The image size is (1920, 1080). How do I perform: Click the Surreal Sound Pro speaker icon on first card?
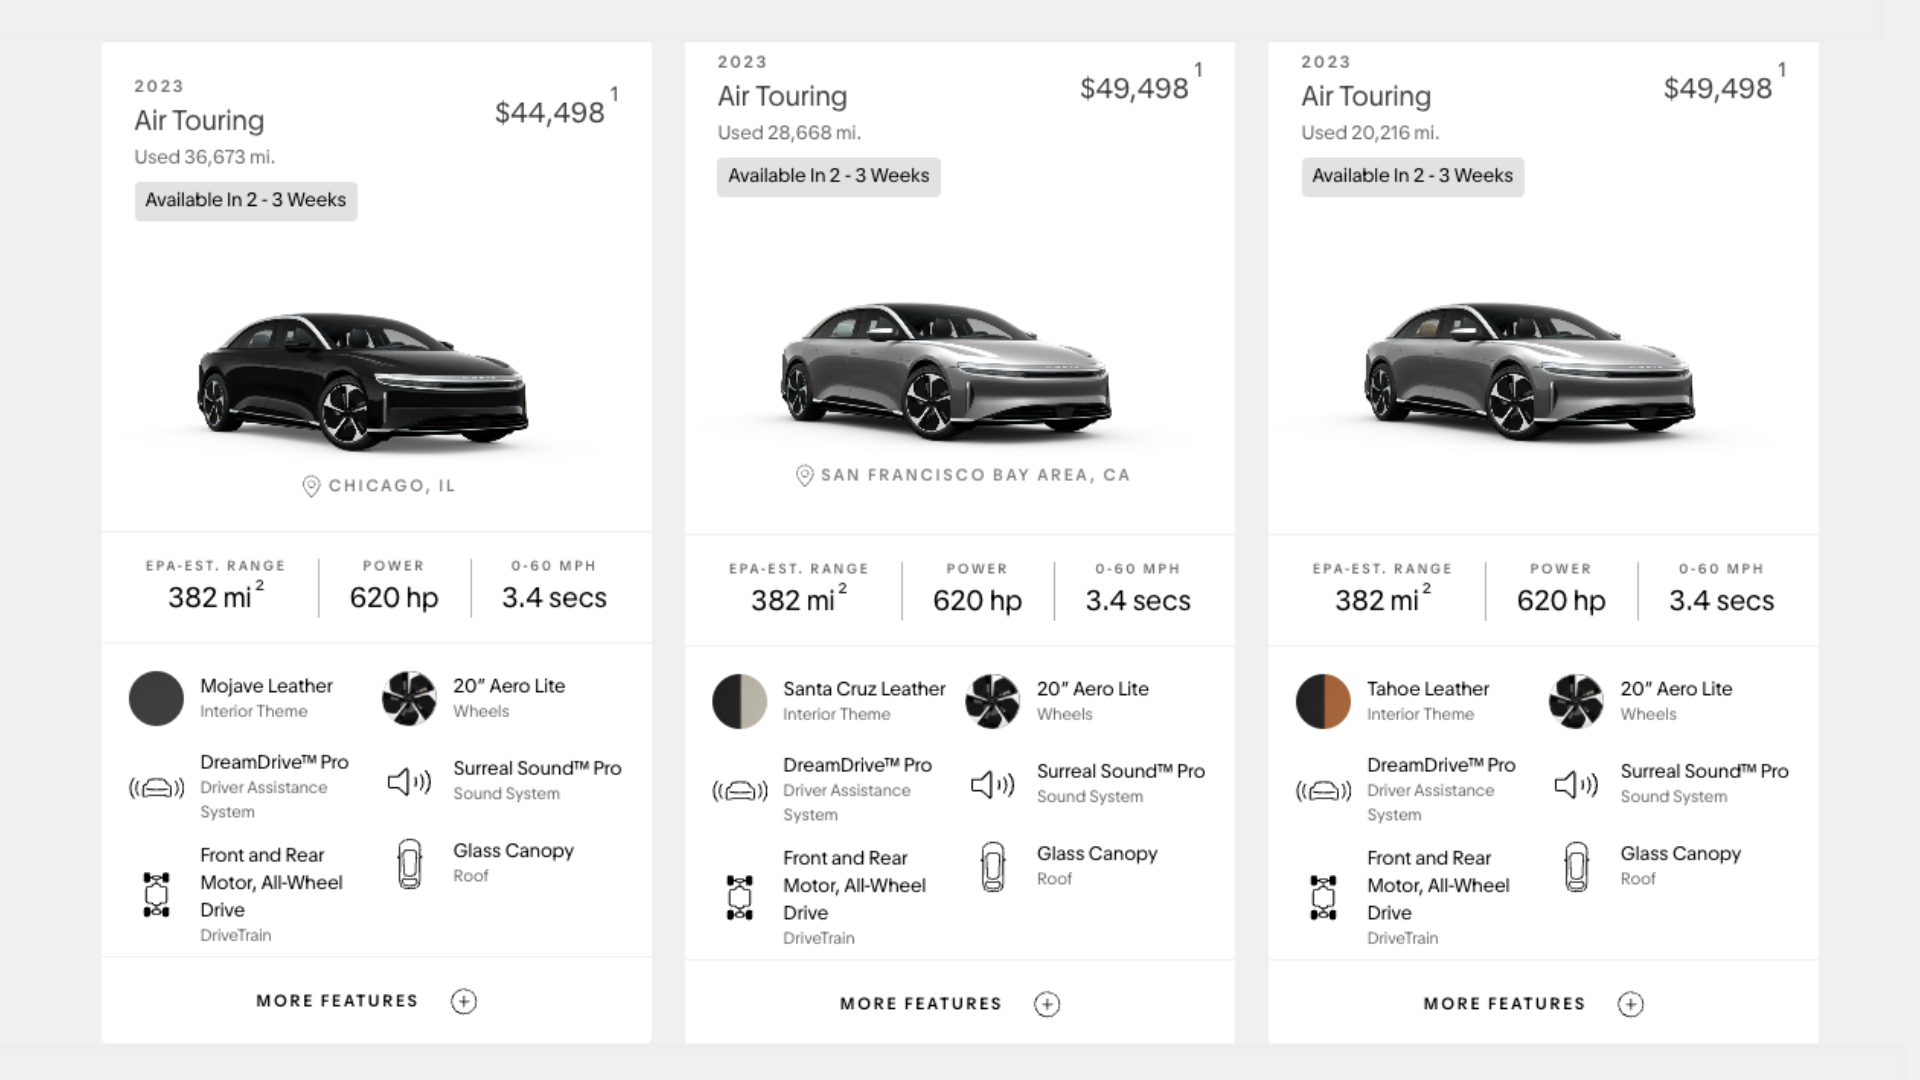tap(409, 781)
